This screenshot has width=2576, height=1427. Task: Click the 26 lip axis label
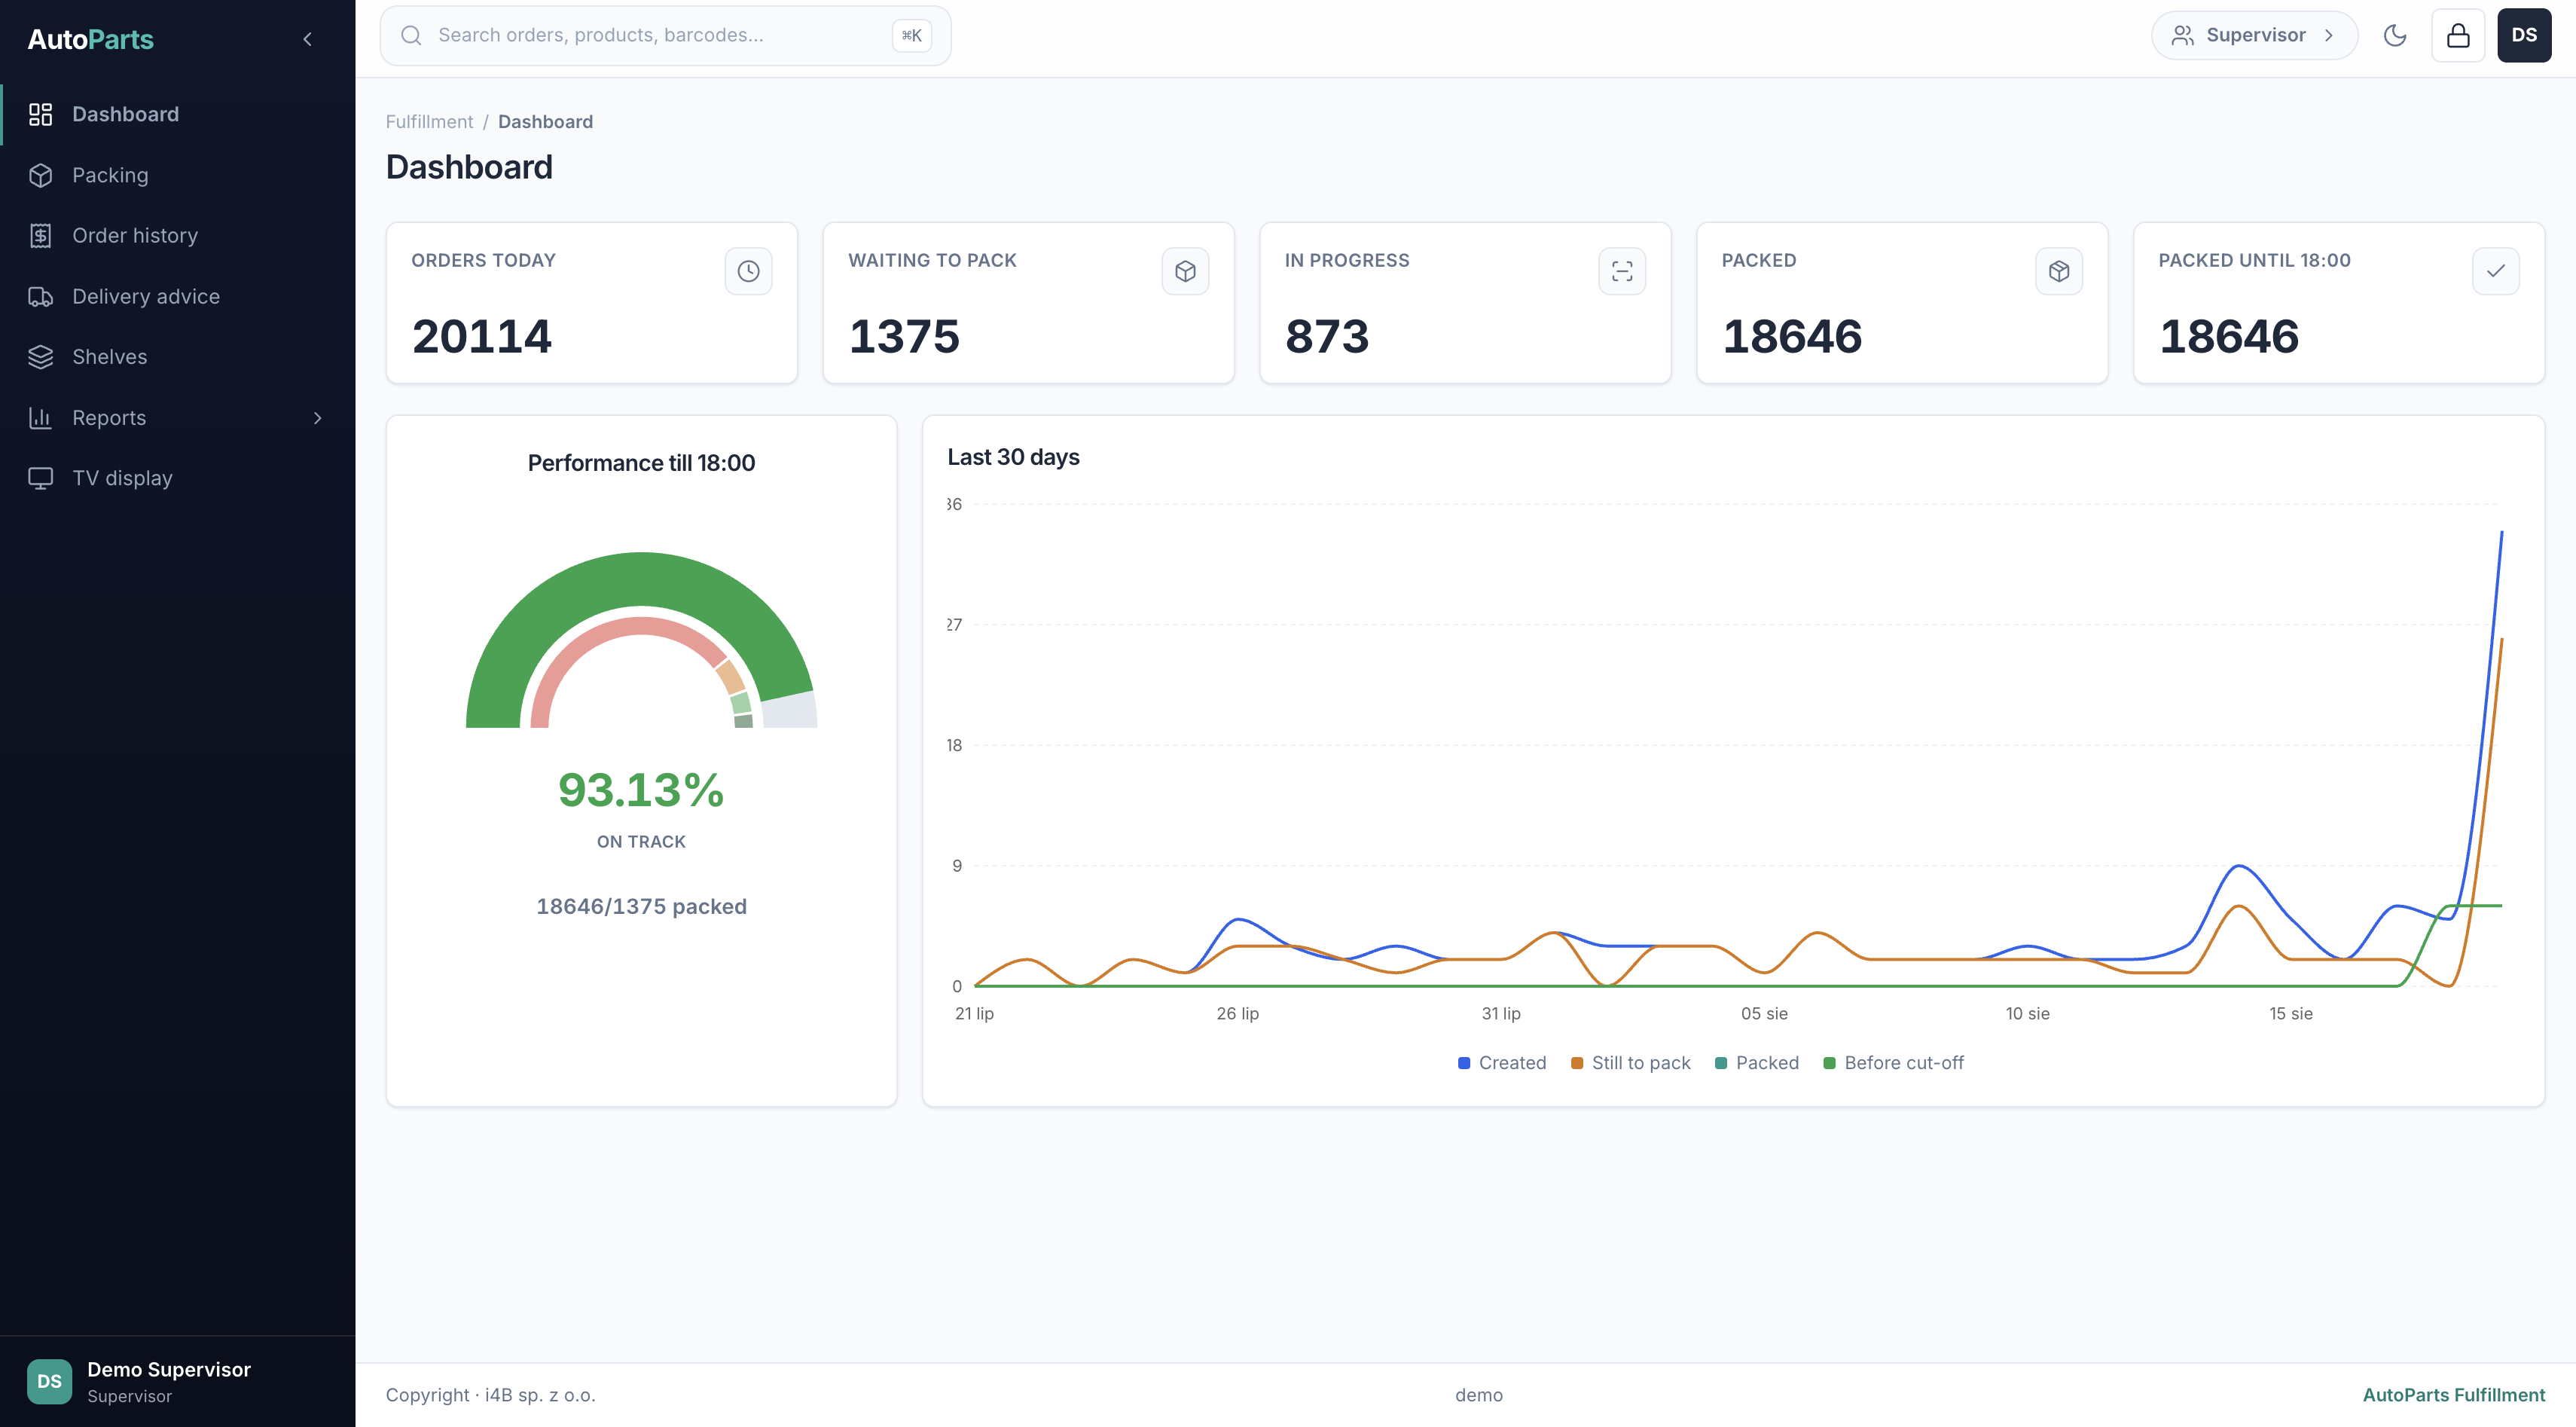pos(1237,1013)
